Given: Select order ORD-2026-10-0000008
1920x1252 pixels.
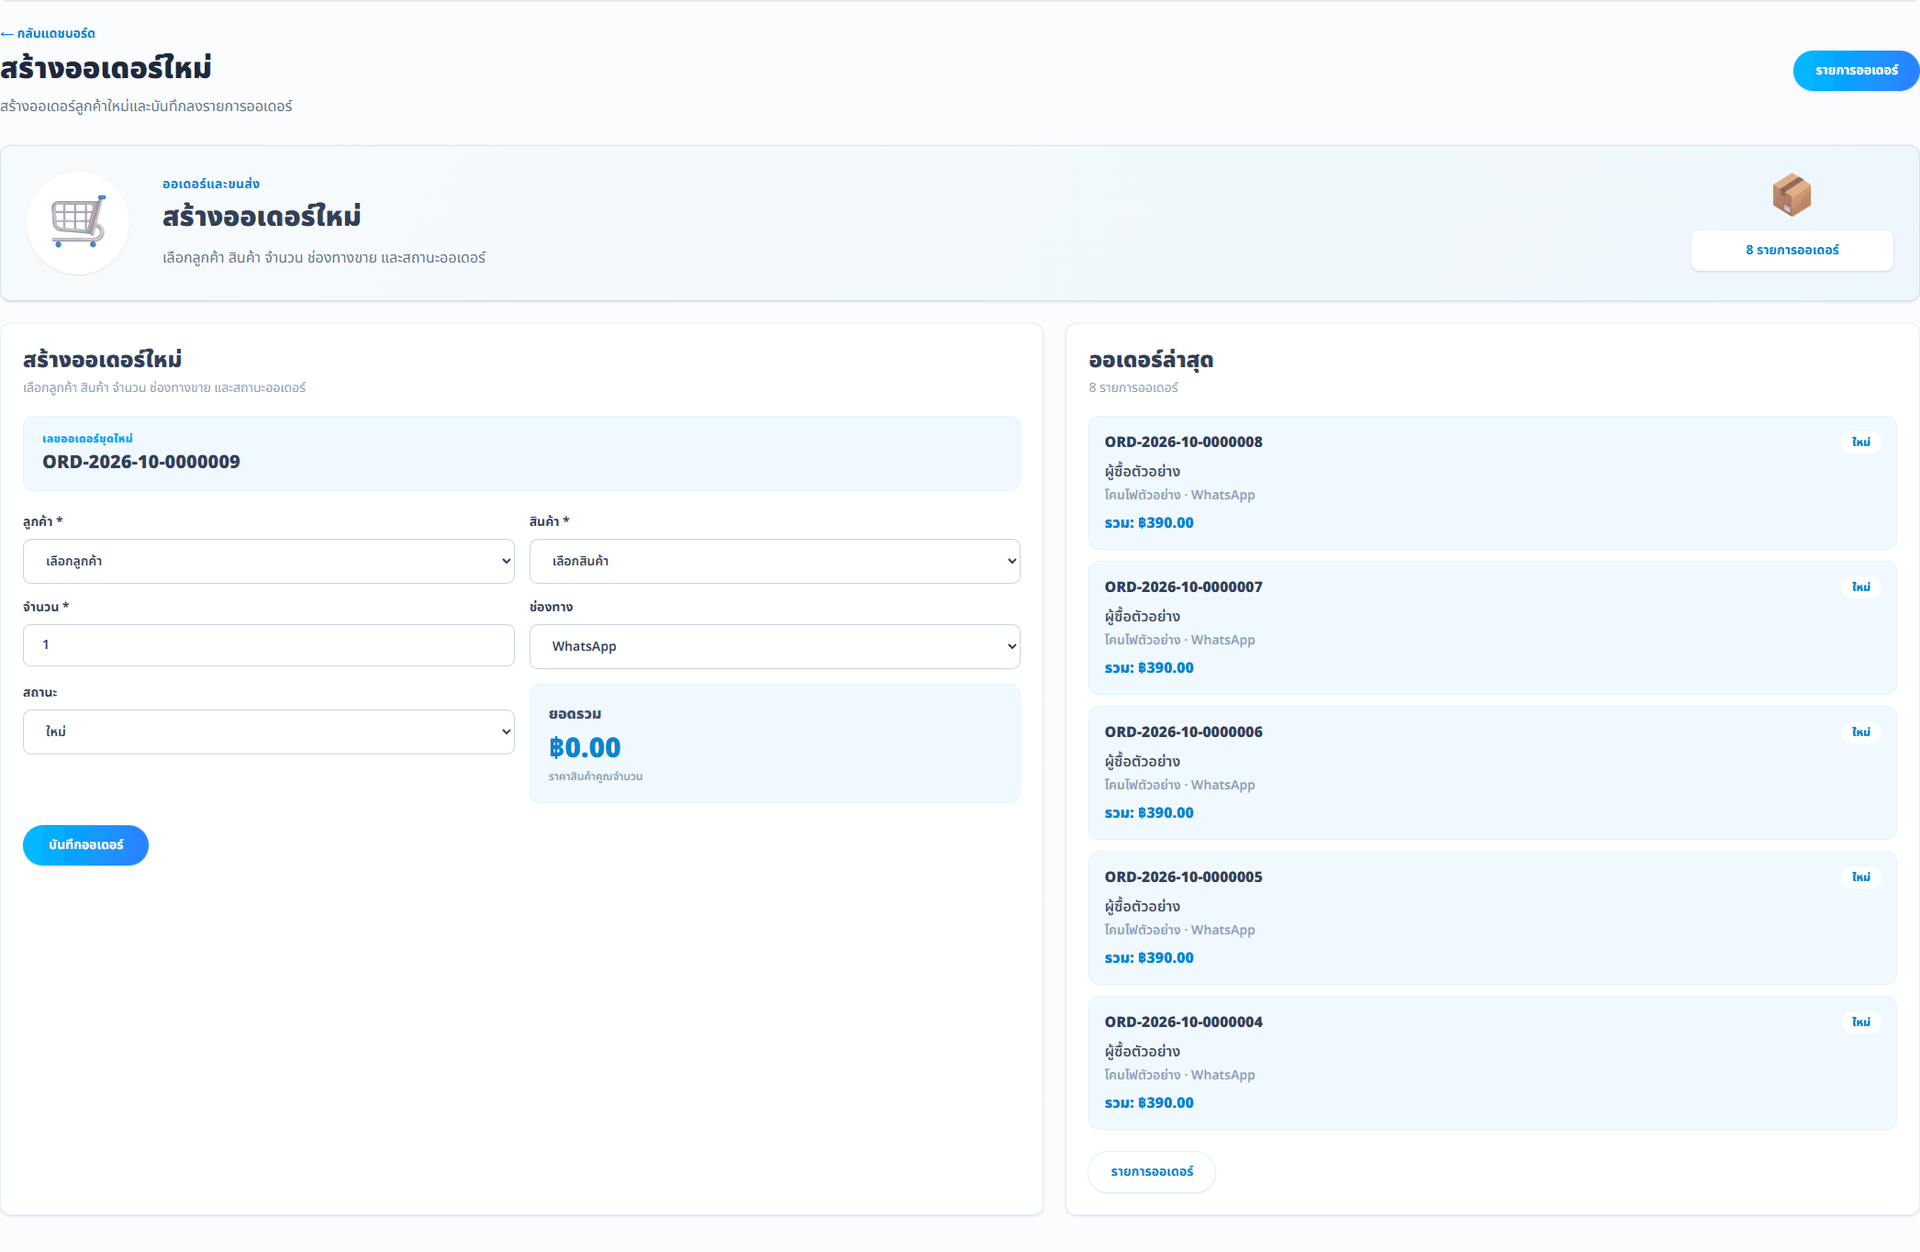Looking at the screenshot, I should click(x=1492, y=483).
